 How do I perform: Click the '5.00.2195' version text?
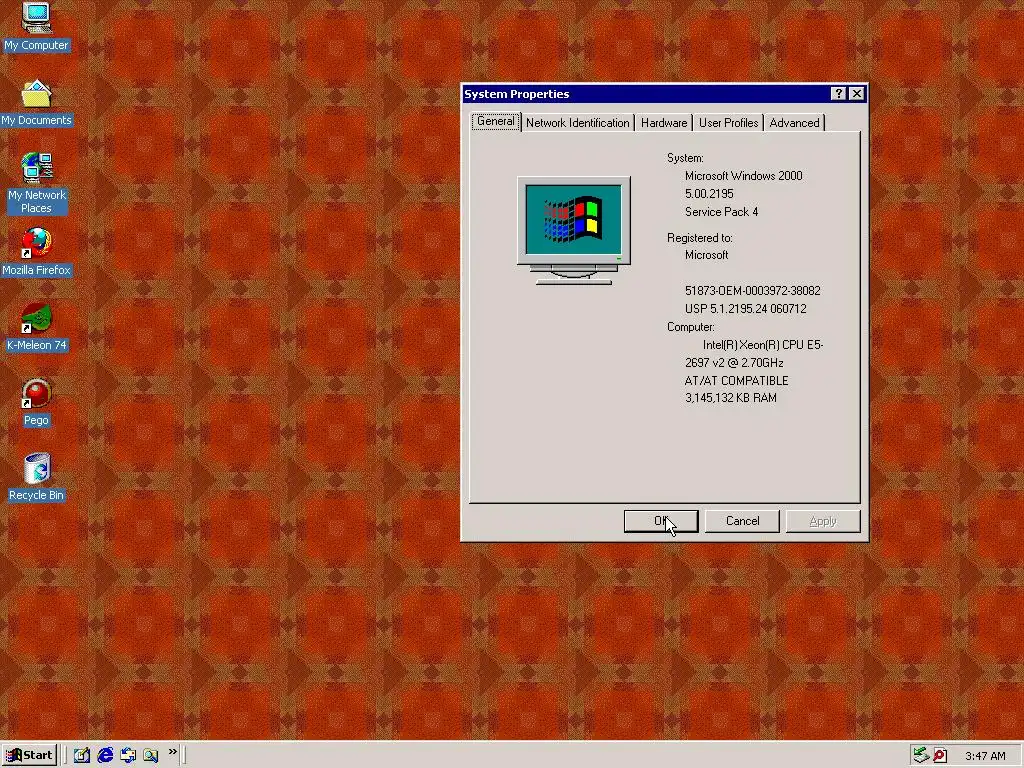(x=709, y=194)
